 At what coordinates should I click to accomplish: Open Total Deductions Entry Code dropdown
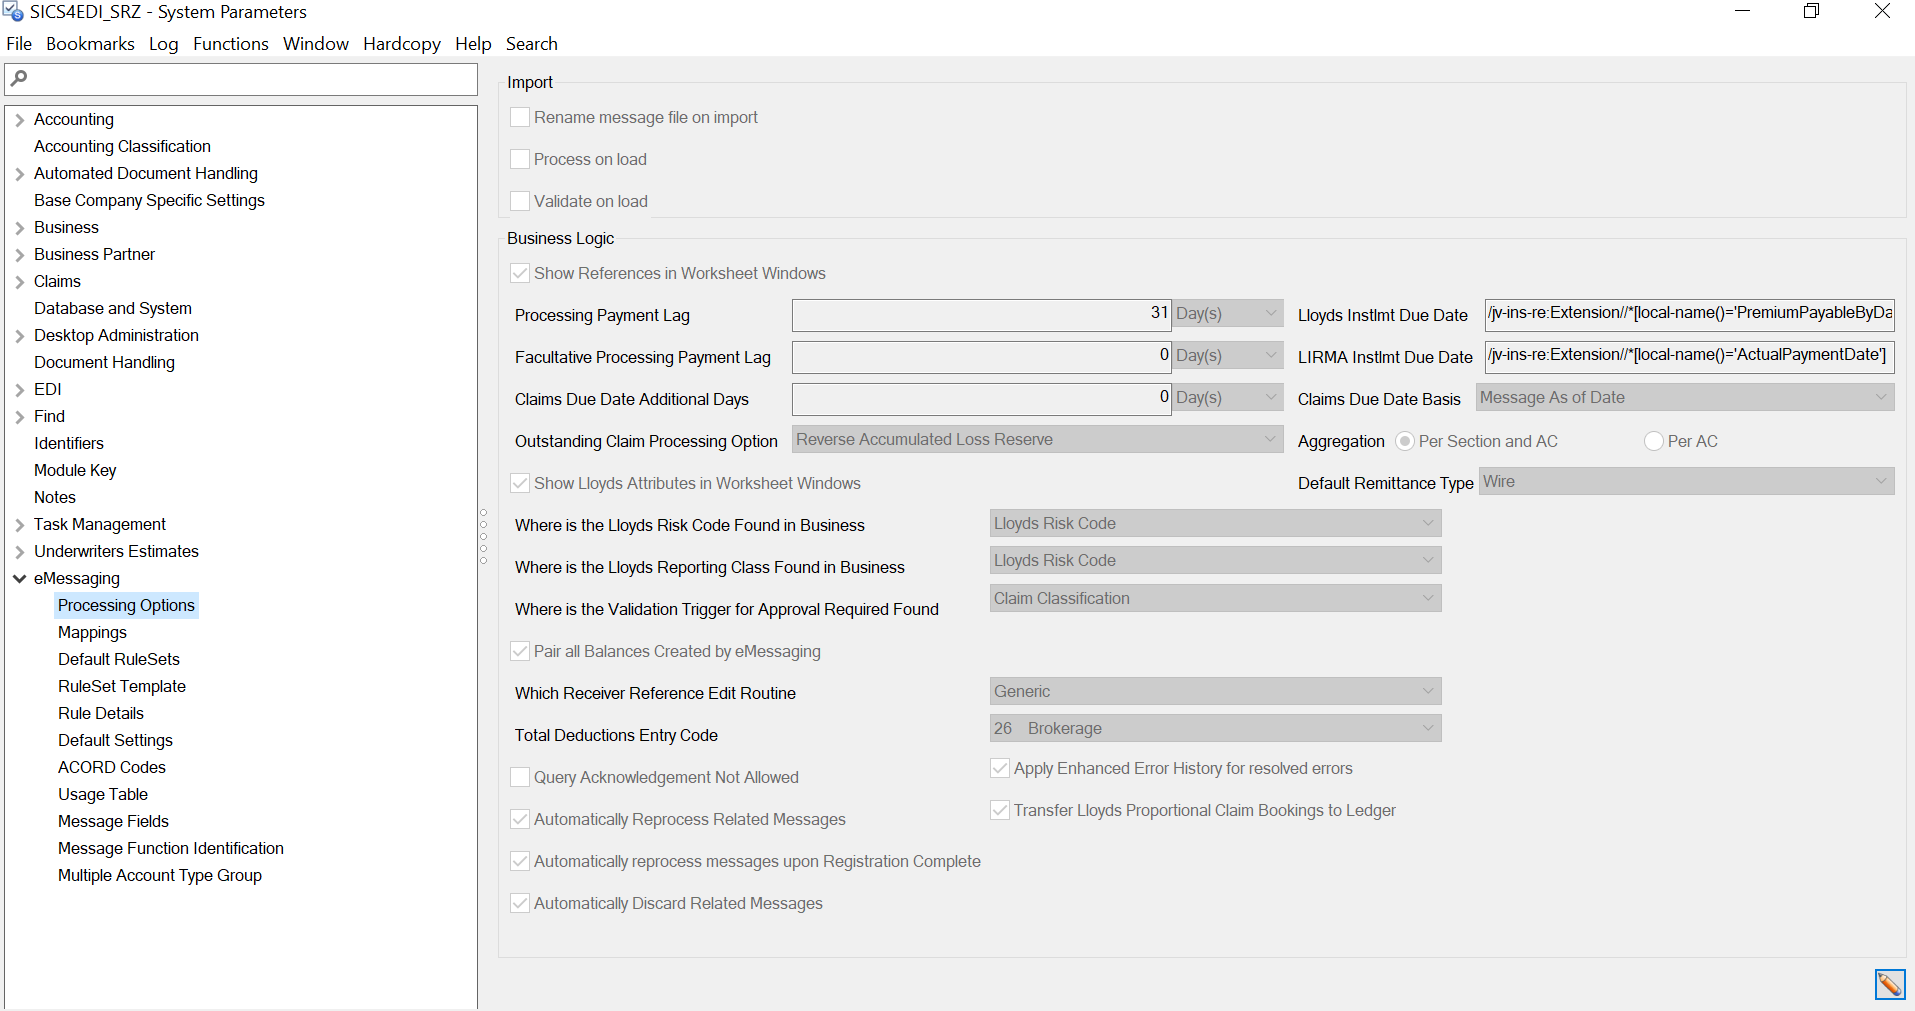[x=1214, y=729]
